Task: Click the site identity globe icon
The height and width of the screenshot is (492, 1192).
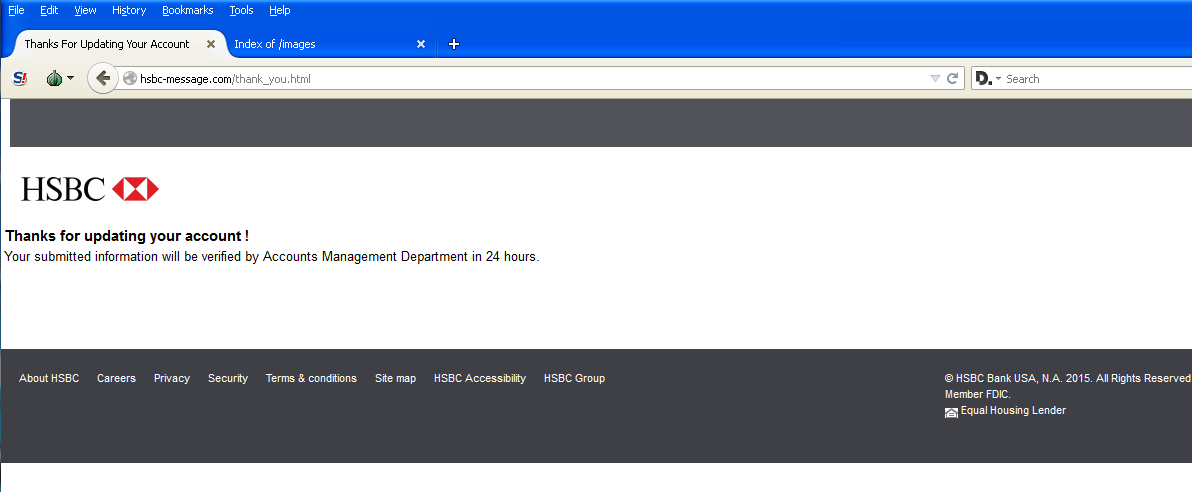Action: point(129,78)
